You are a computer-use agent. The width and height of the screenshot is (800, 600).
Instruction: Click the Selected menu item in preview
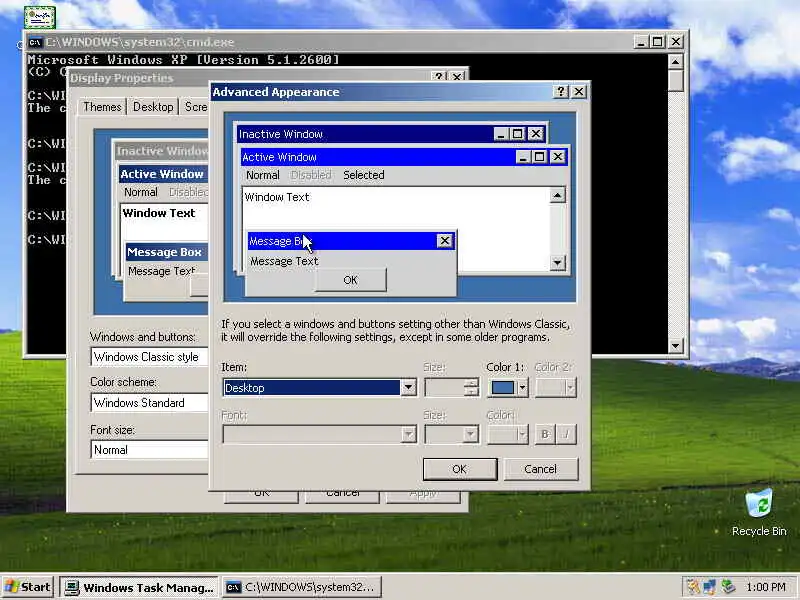click(364, 175)
